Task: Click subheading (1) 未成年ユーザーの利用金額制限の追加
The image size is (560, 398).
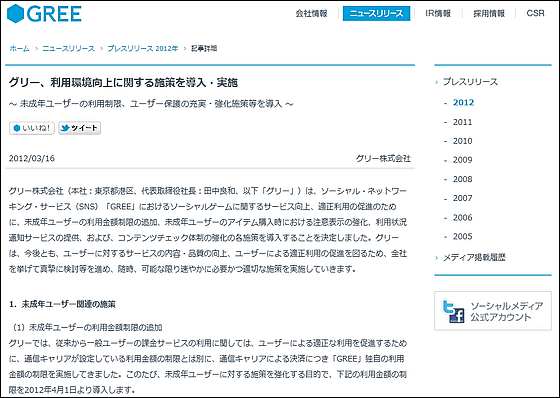Action: 87,327
